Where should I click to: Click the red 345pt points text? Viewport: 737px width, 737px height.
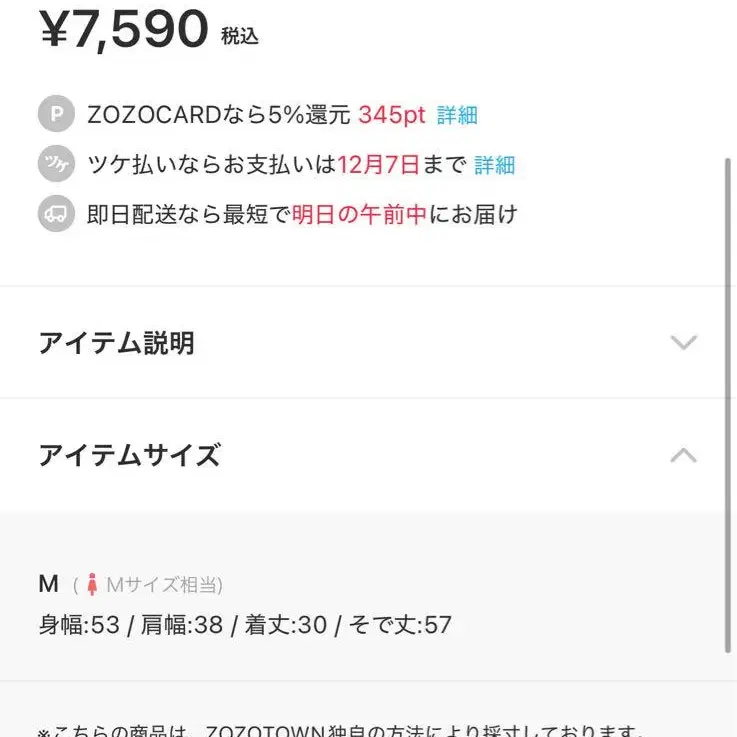click(x=392, y=115)
